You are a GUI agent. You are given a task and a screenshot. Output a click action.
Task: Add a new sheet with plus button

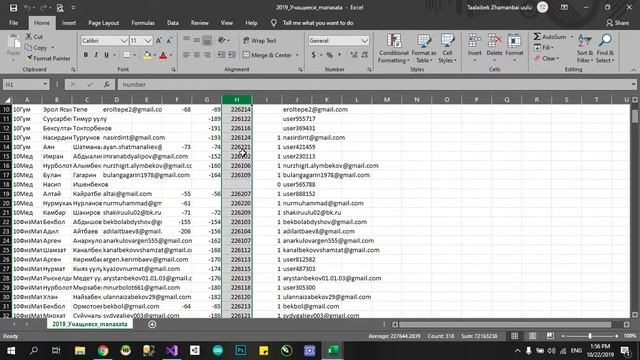(x=152, y=324)
